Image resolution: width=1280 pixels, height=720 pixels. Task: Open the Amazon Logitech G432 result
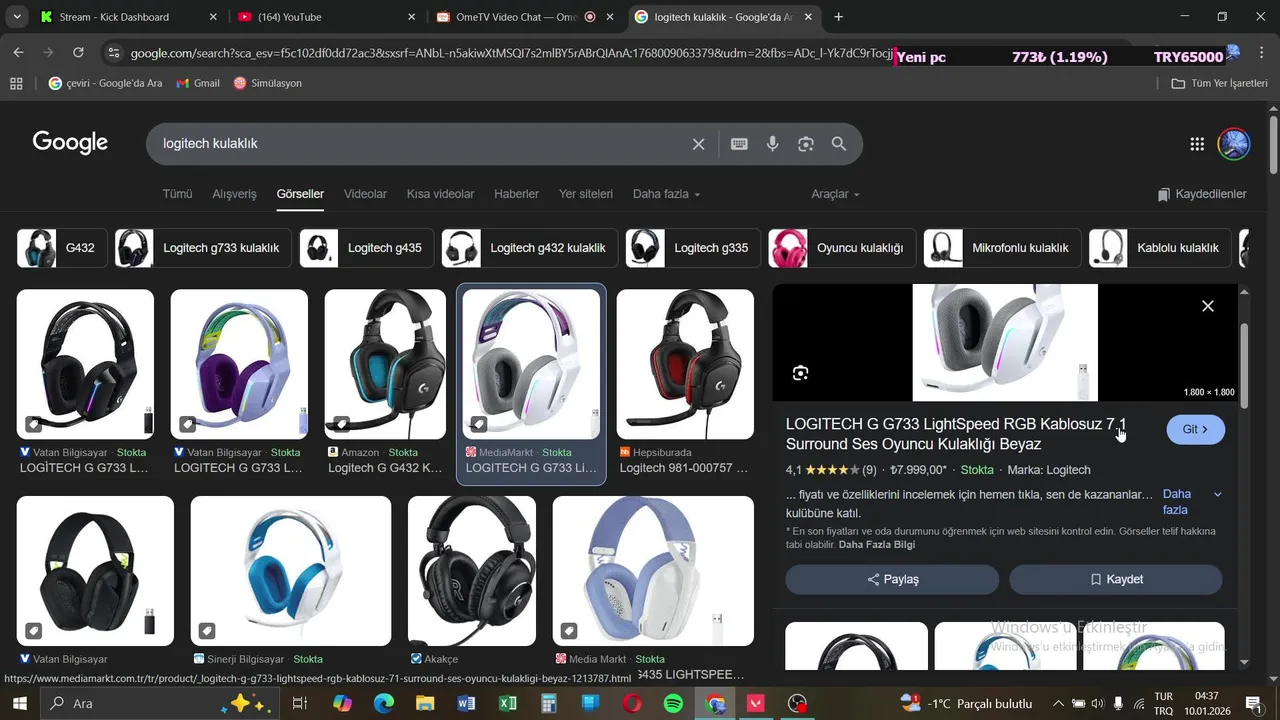(385, 365)
